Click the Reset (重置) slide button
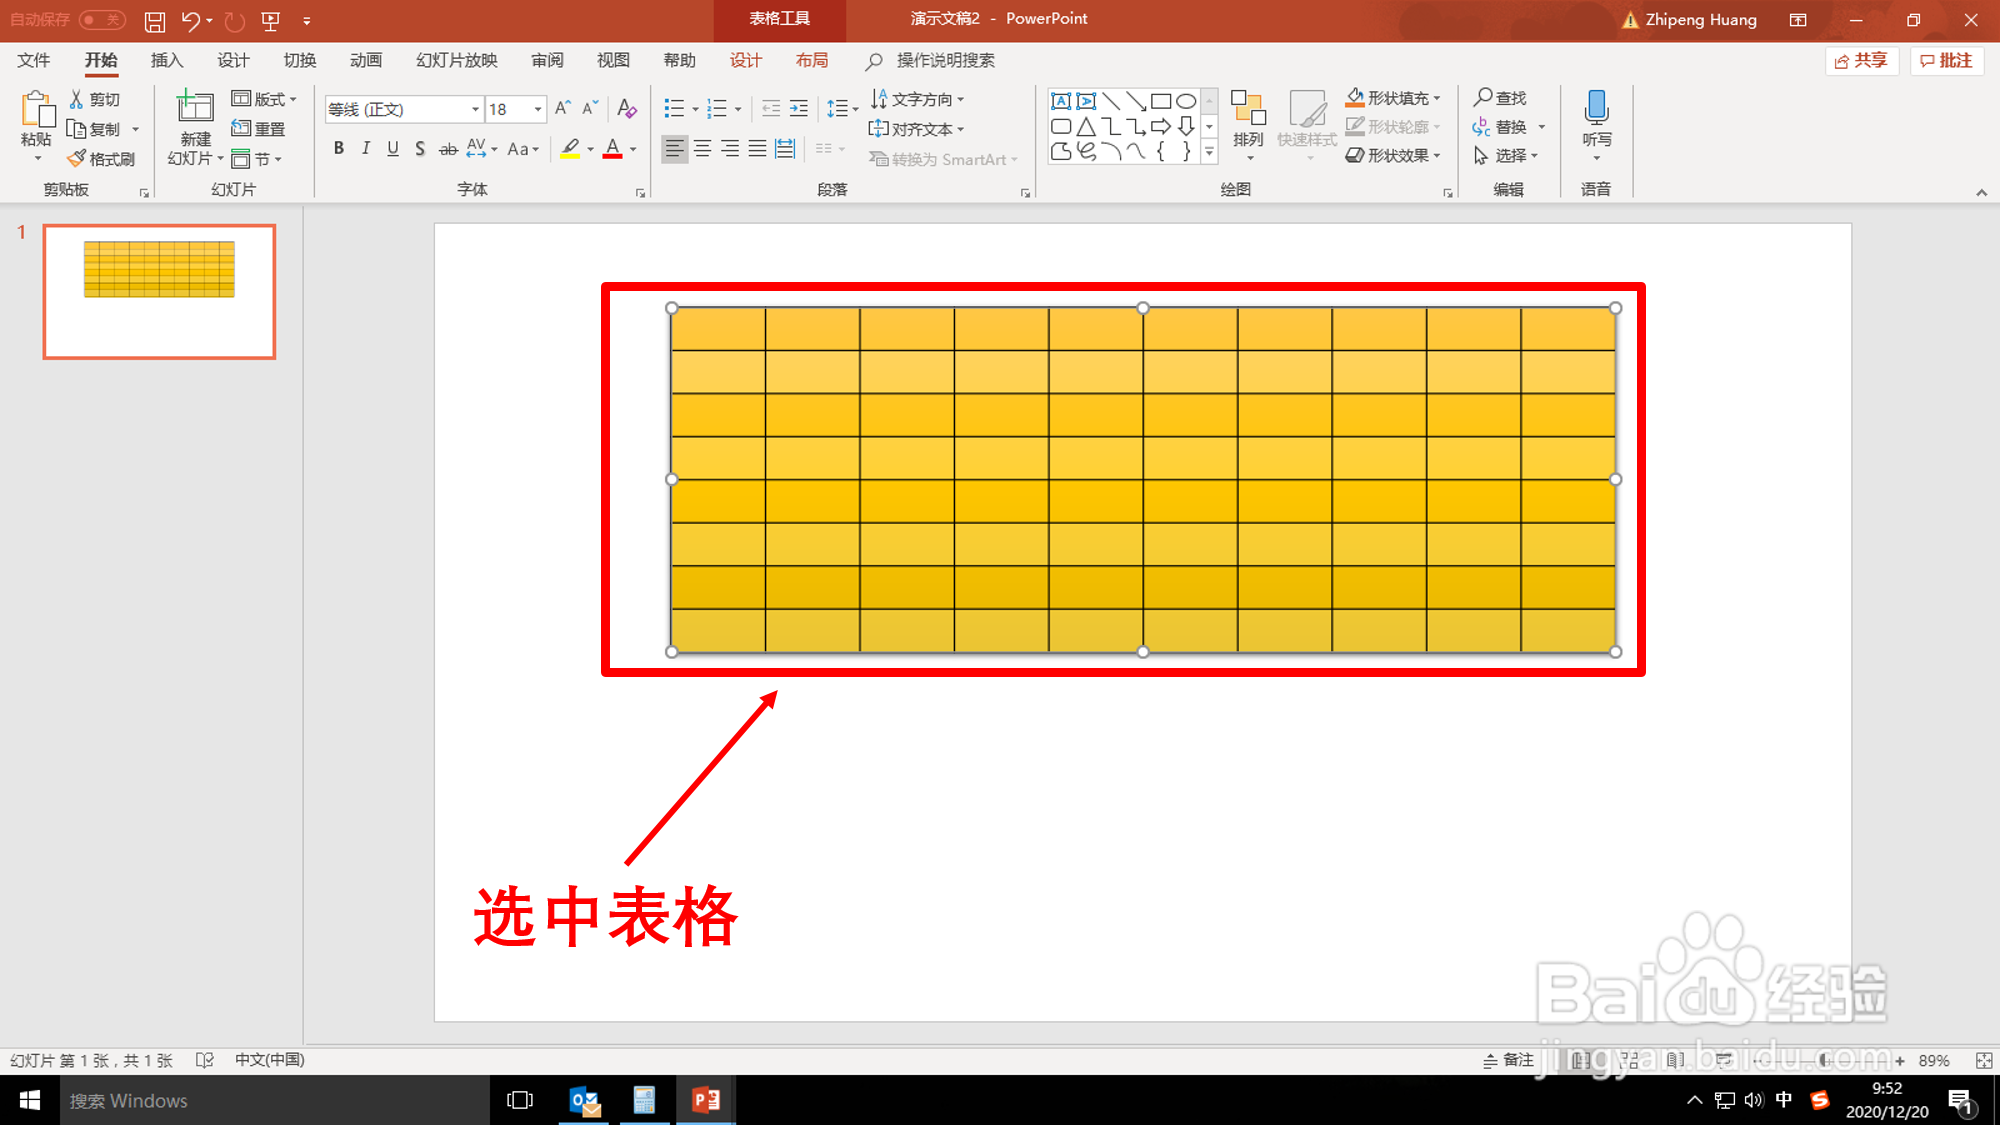The image size is (2000, 1125). (x=259, y=129)
